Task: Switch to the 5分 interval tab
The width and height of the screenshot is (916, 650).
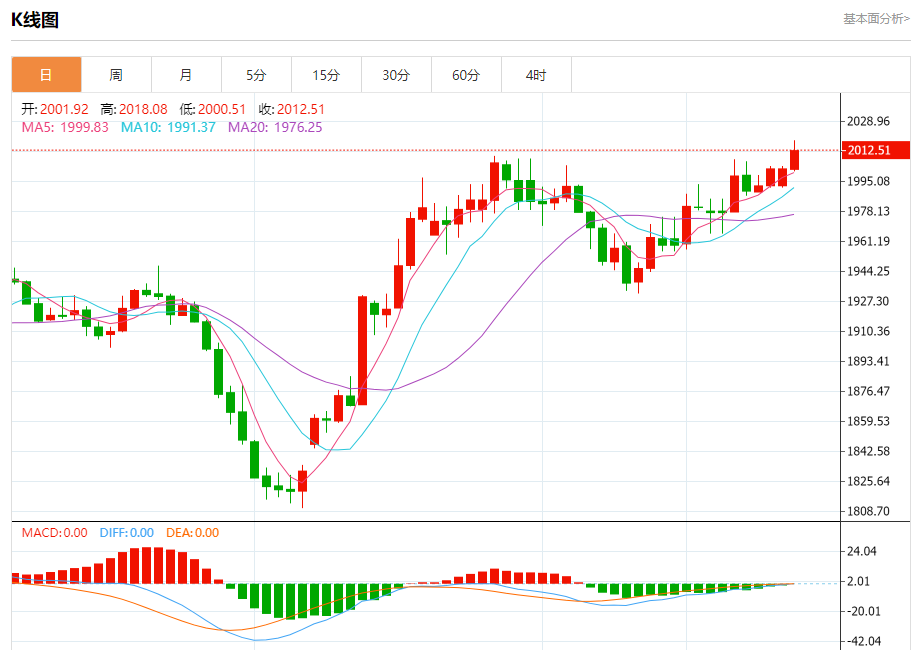Action: pyautogui.click(x=256, y=75)
